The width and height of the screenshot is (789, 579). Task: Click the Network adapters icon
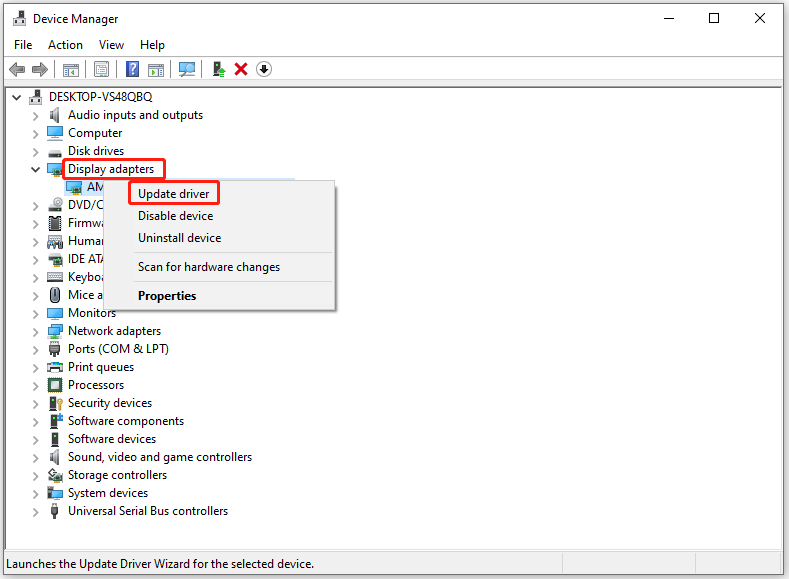point(55,332)
